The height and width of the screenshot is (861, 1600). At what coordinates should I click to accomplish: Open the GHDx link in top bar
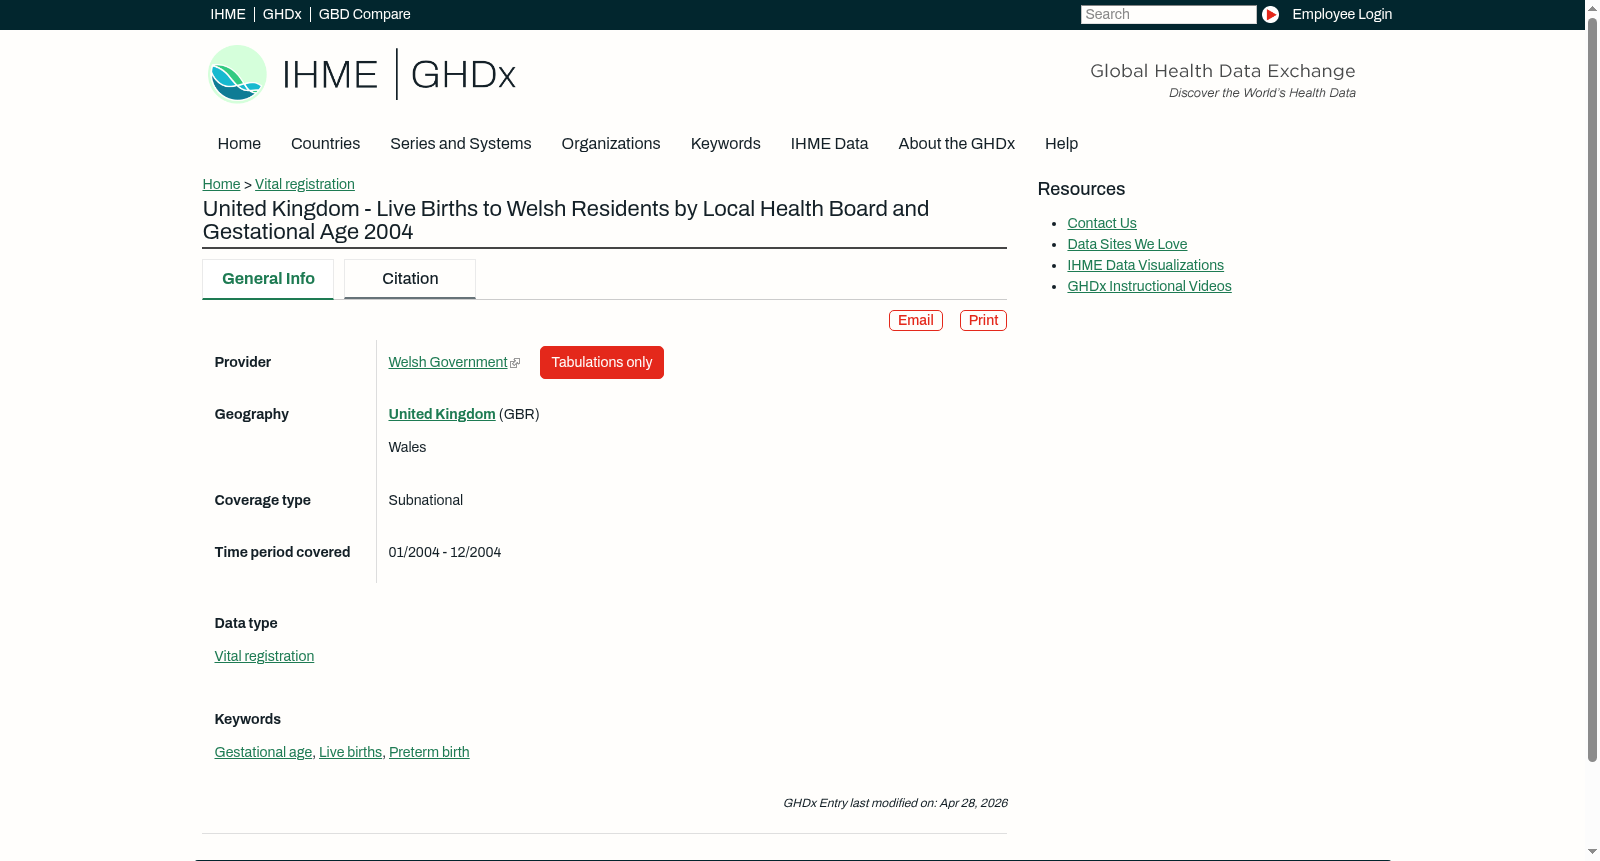(x=282, y=14)
